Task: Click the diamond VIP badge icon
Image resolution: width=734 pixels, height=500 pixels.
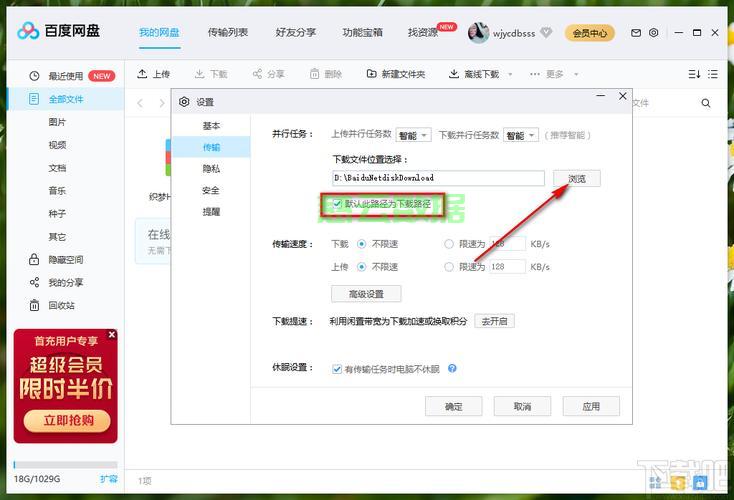Action: pyautogui.click(x=546, y=33)
